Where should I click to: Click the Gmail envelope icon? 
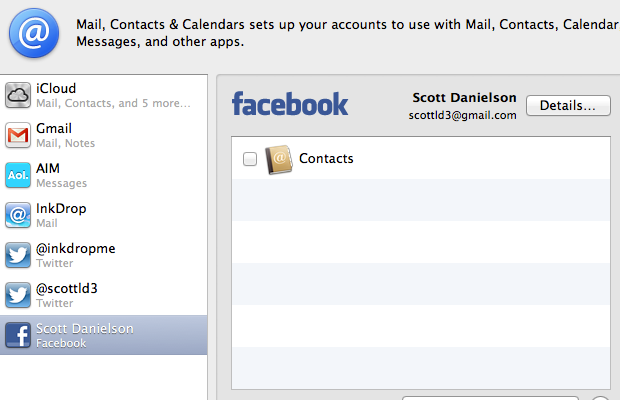coord(18,135)
